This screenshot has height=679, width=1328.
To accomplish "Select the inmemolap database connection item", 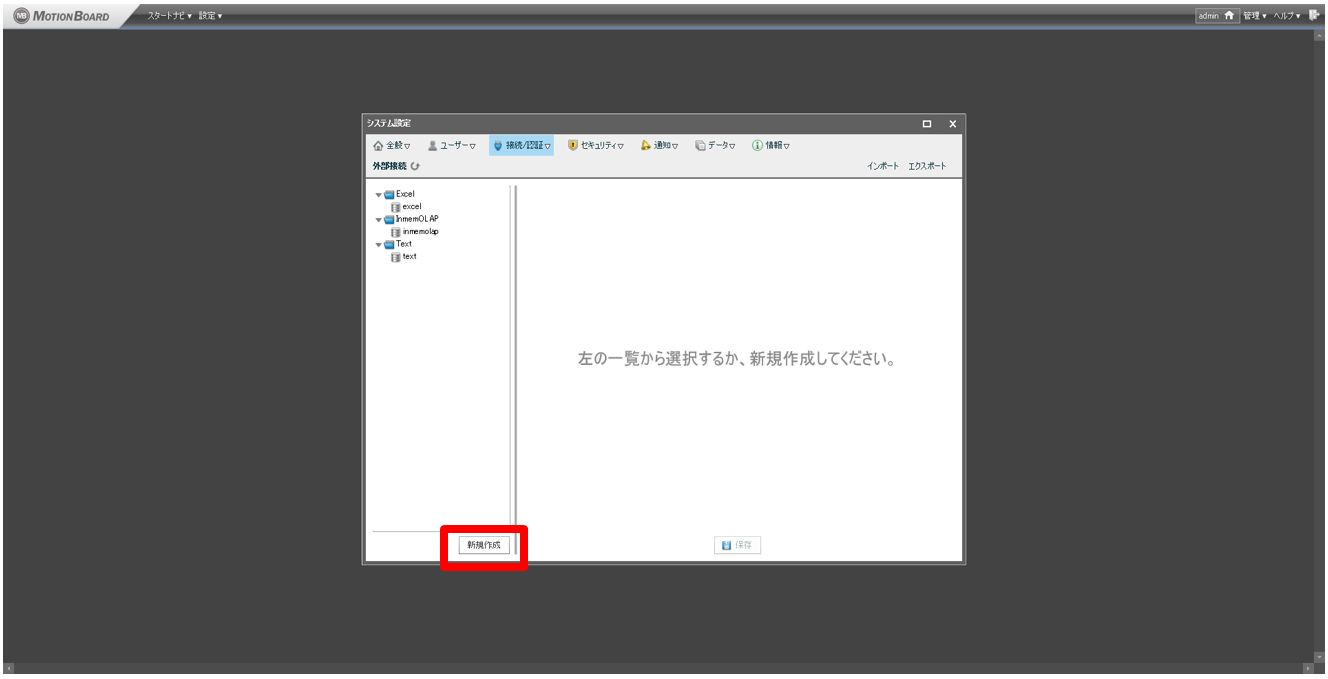I will pyautogui.click(x=419, y=231).
